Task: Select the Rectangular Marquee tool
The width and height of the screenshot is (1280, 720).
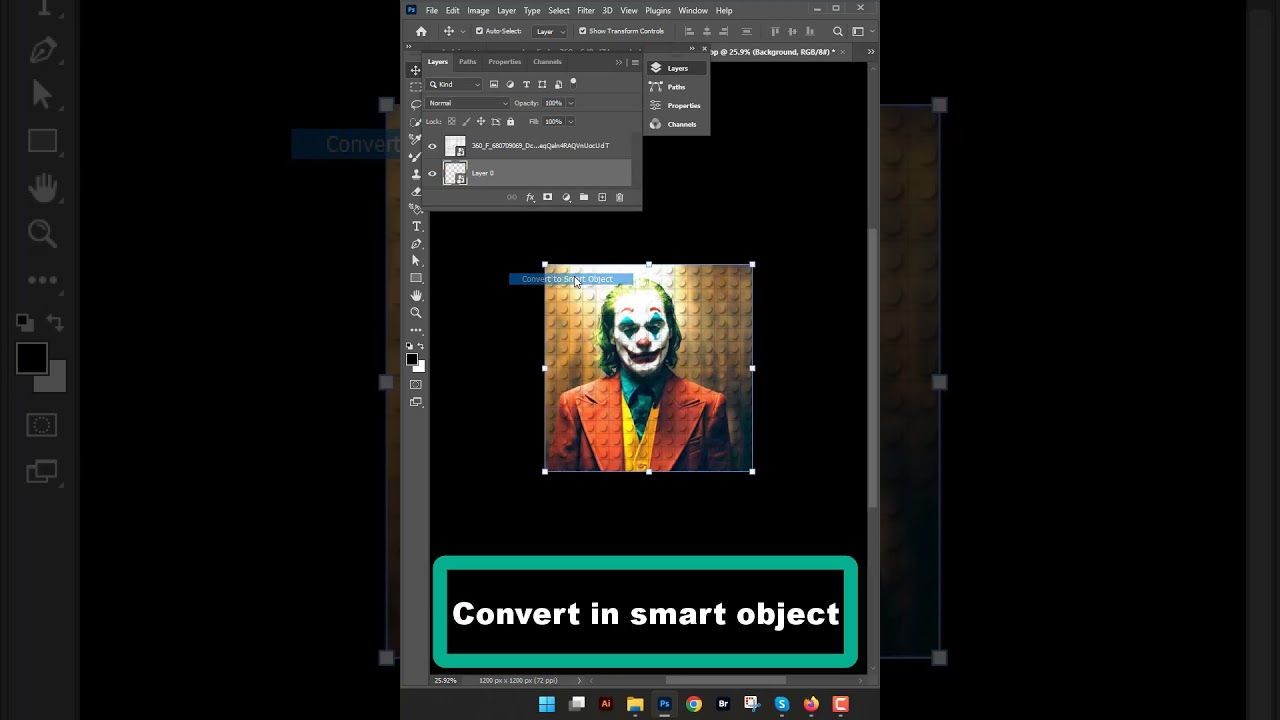Action: 415,87
